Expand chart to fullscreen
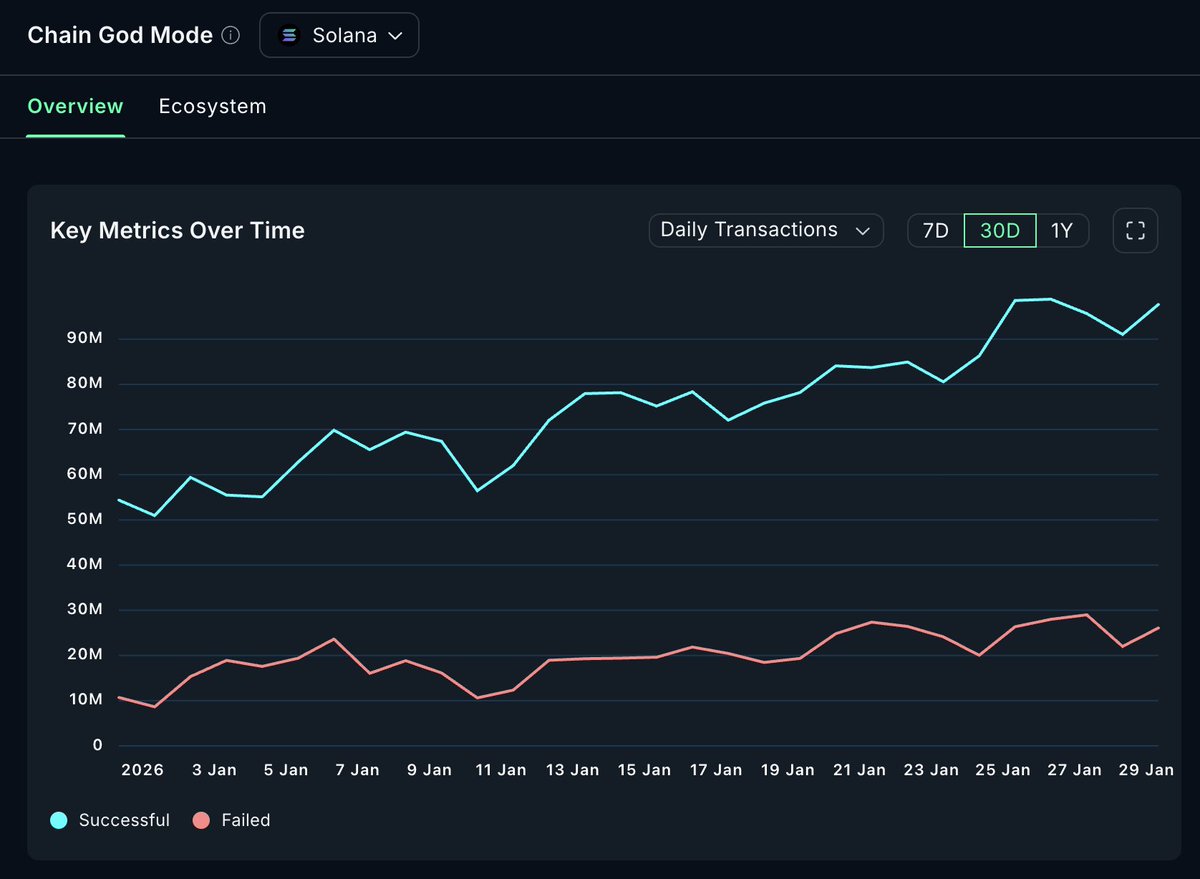 click(x=1135, y=231)
